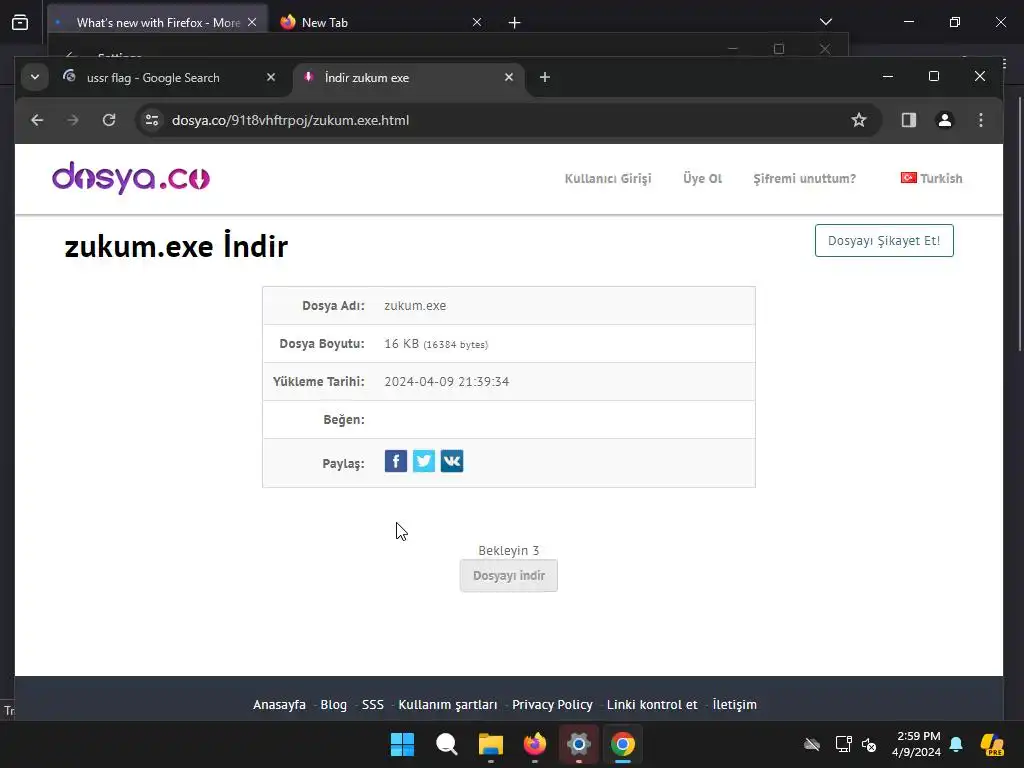Image resolution: width=1024 pixels, height=768 pixels.
Task: Open Anasayfa footer link
Action: (x=280, y=705)
